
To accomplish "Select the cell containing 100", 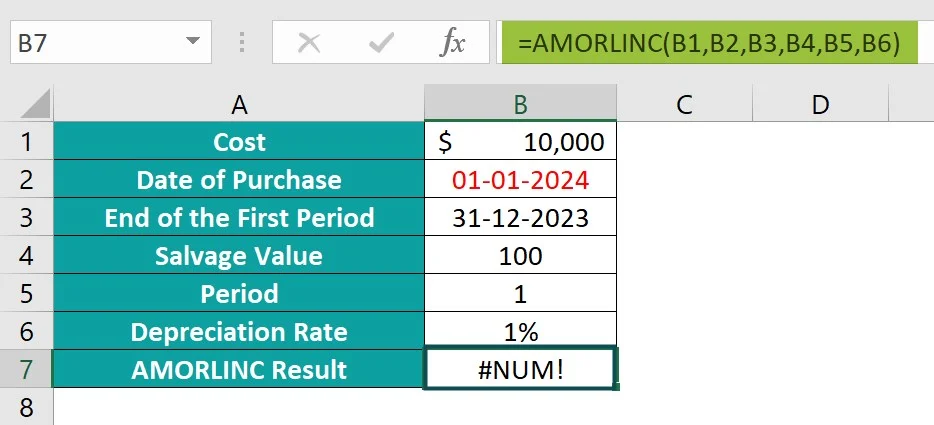I will [x=521, y=256].
